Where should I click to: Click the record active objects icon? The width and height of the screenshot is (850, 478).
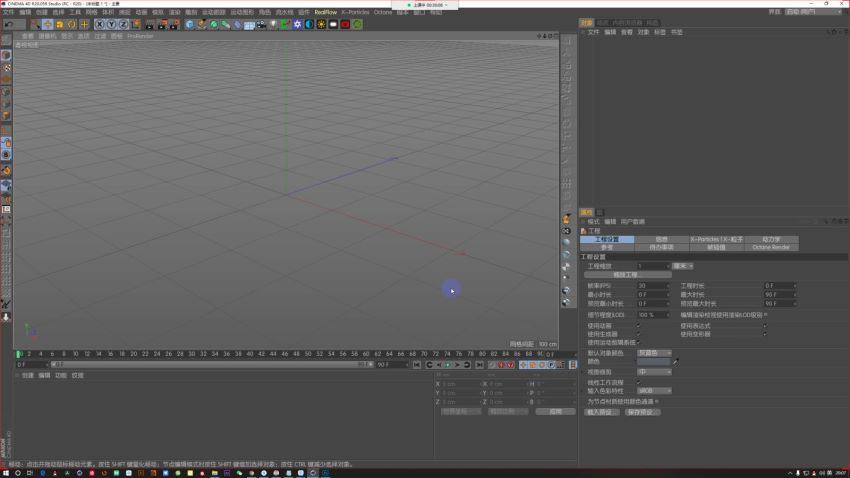tap(492, 365)
